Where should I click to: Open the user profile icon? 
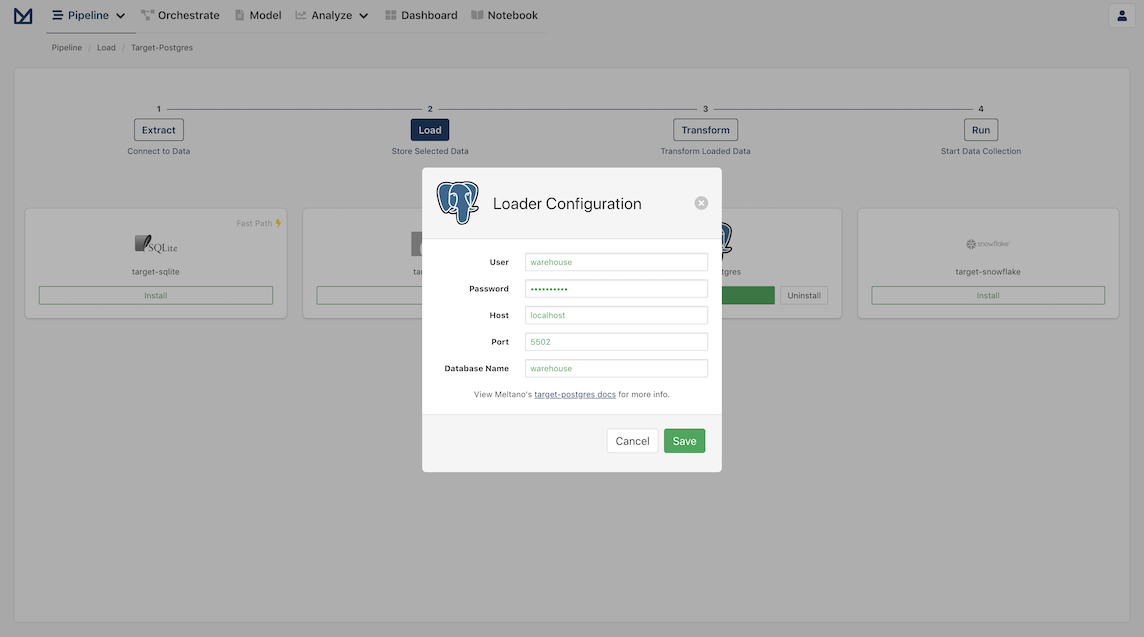pyautogui.click(x=1121, y=15)
